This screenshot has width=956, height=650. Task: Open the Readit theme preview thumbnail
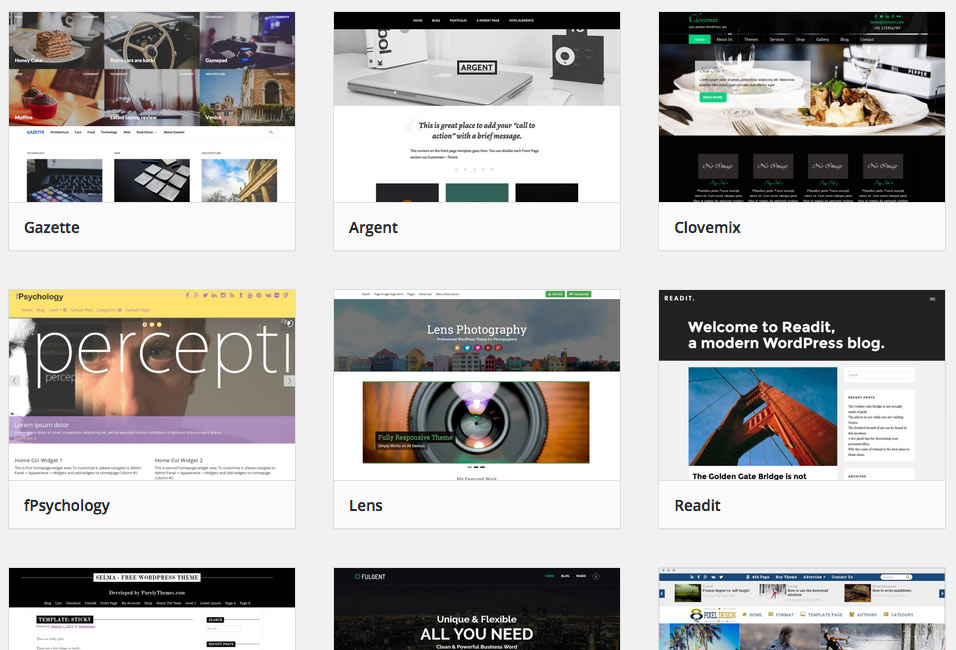click(802, 385)
